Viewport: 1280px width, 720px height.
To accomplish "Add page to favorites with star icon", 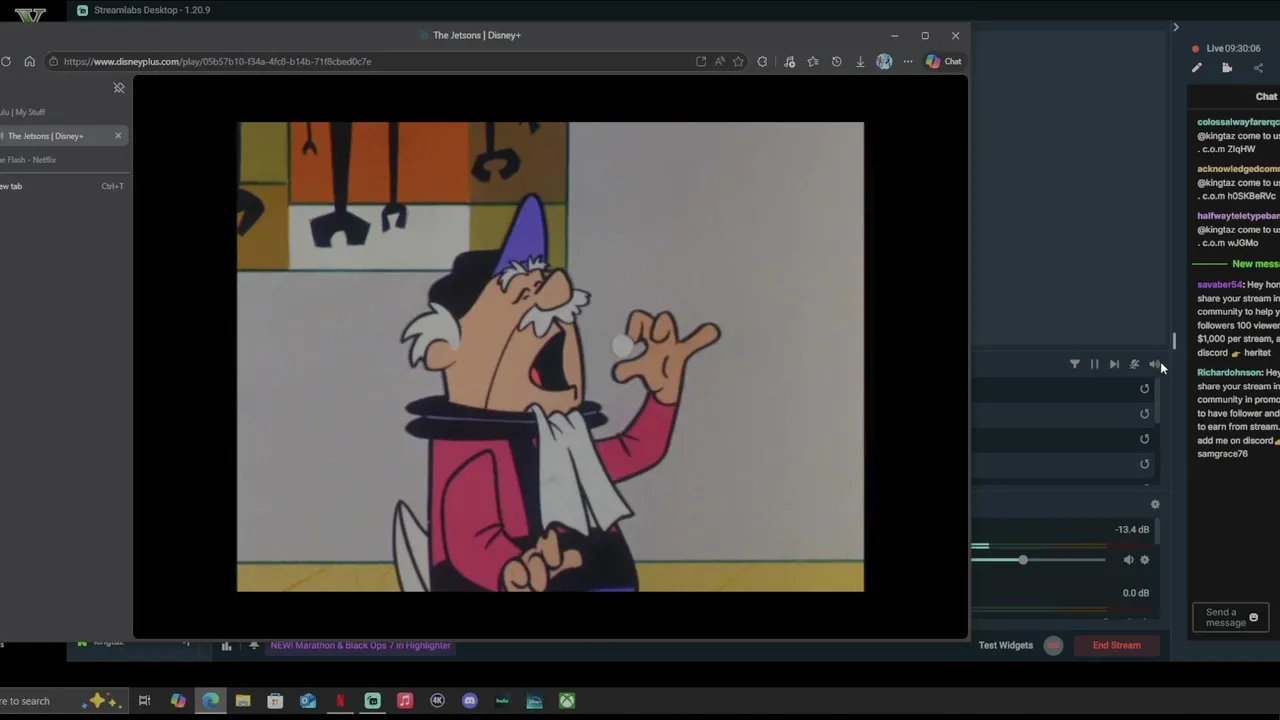I will [738, 61].
